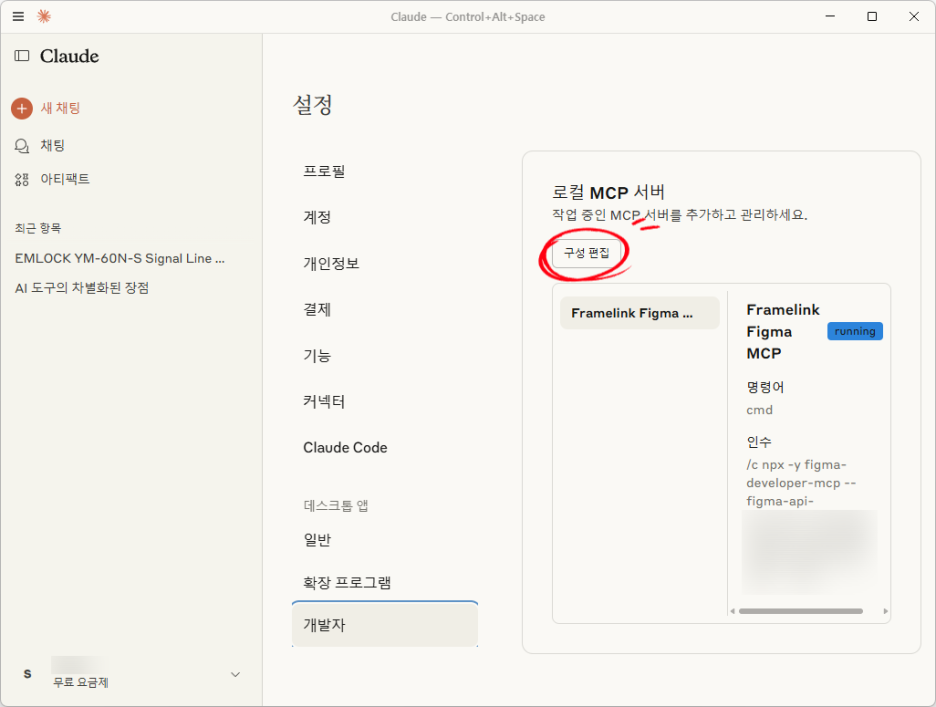Click the Framelink Figma MCP title in details
The width and height of the screenshot is (936, 707).
(783, 331)
